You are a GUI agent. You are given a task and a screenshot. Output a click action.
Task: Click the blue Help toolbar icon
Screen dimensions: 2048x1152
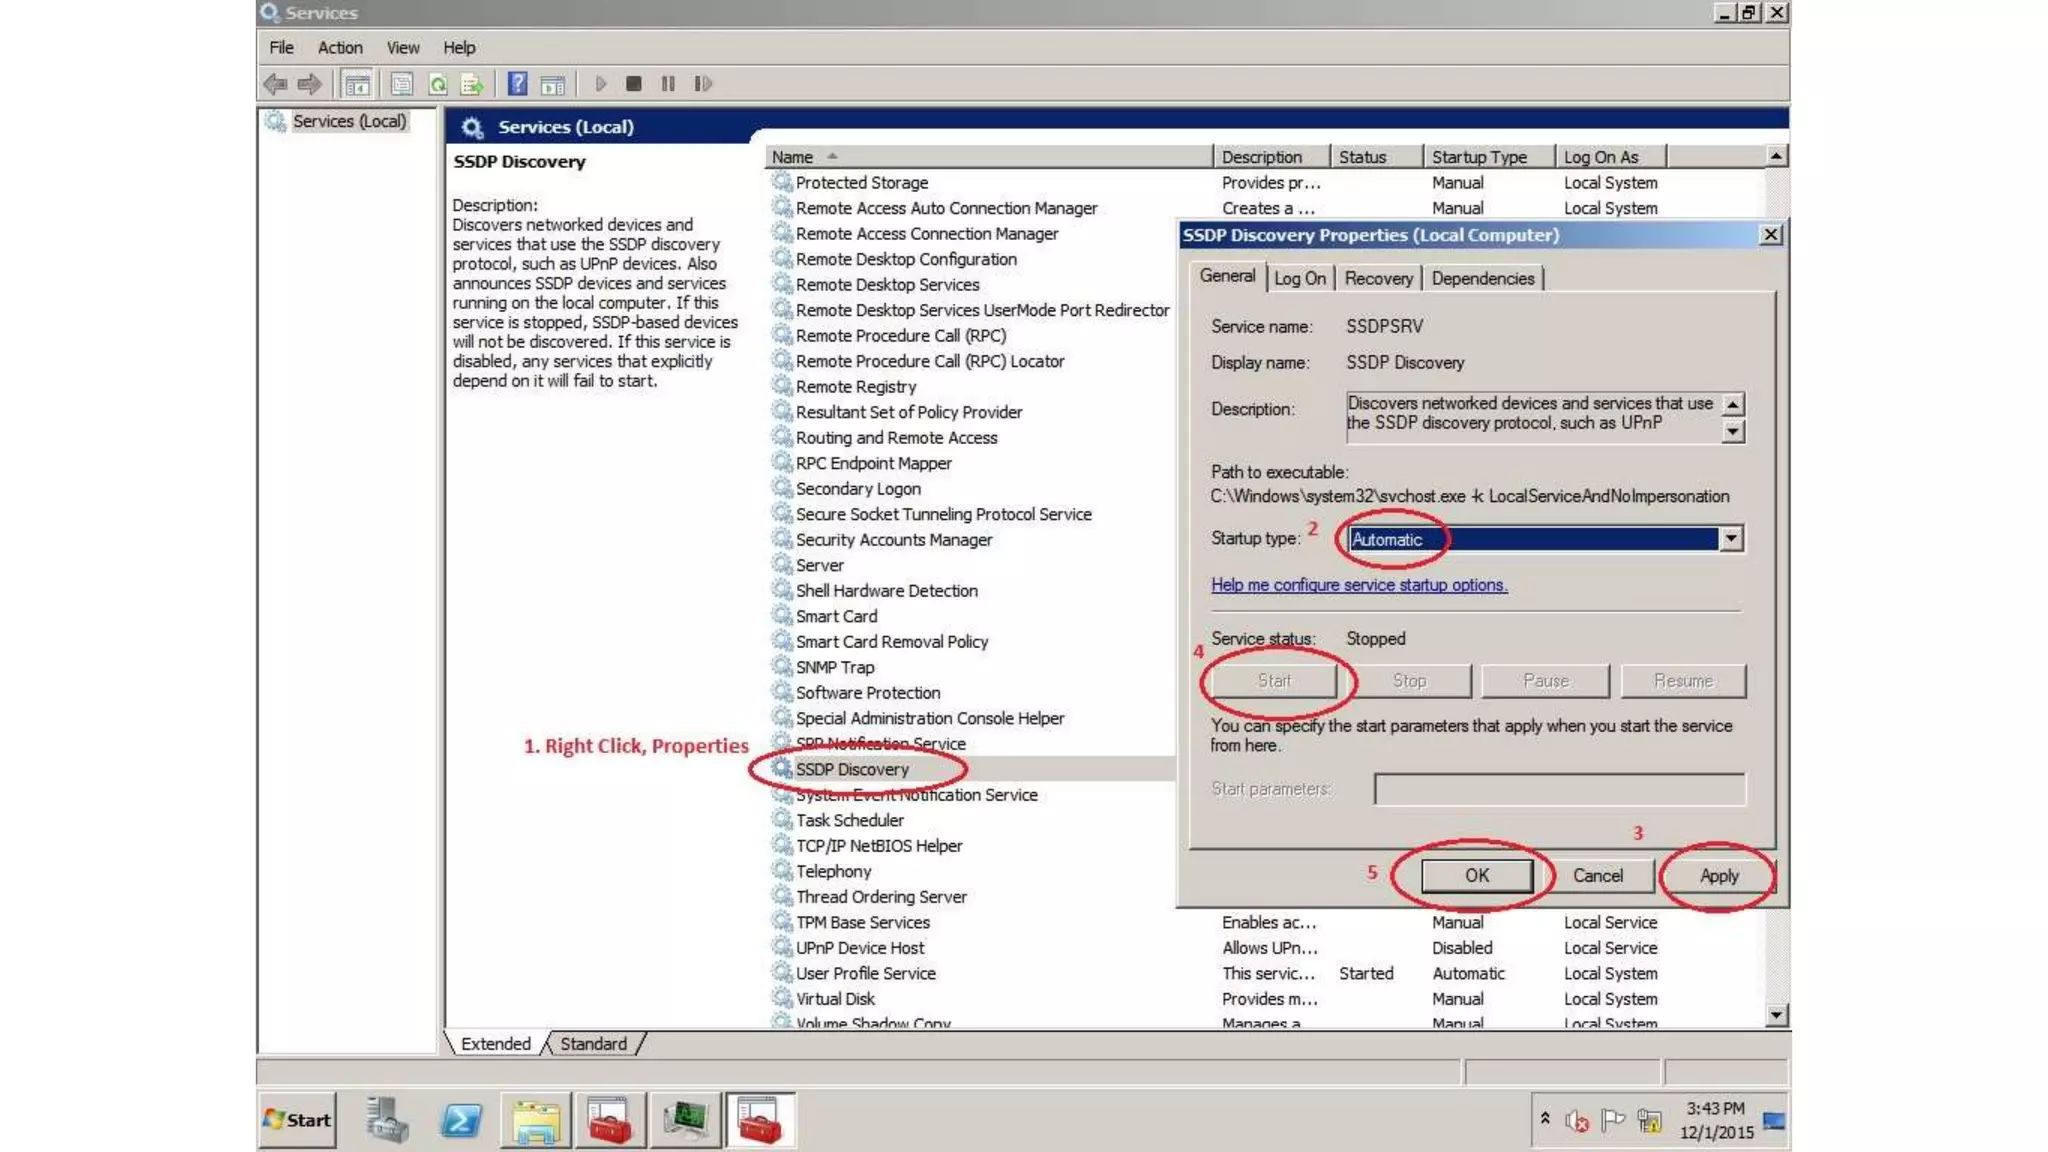[517, 84]
